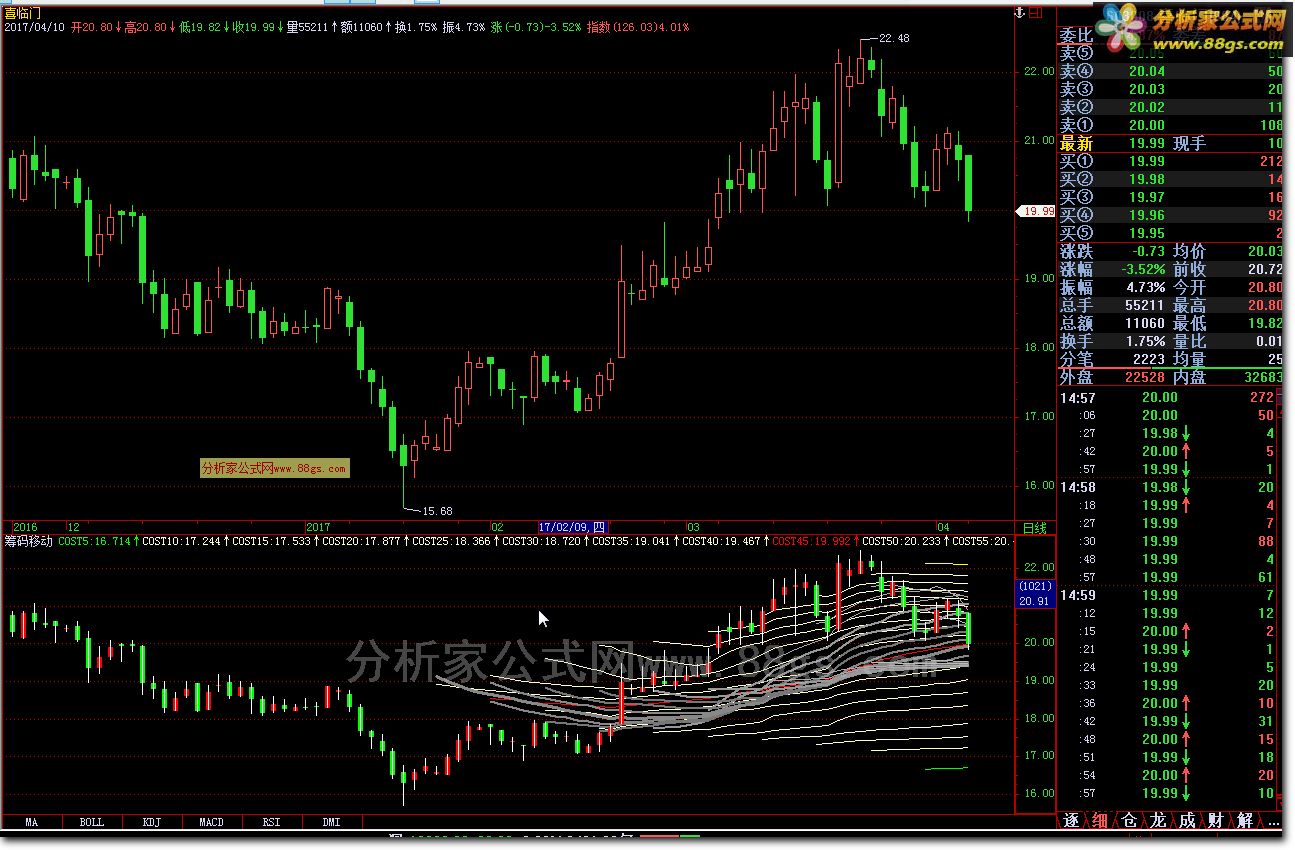Click the 均价 20.03 value
This screenshot has width=1295, height=850.
[1265, 251]
